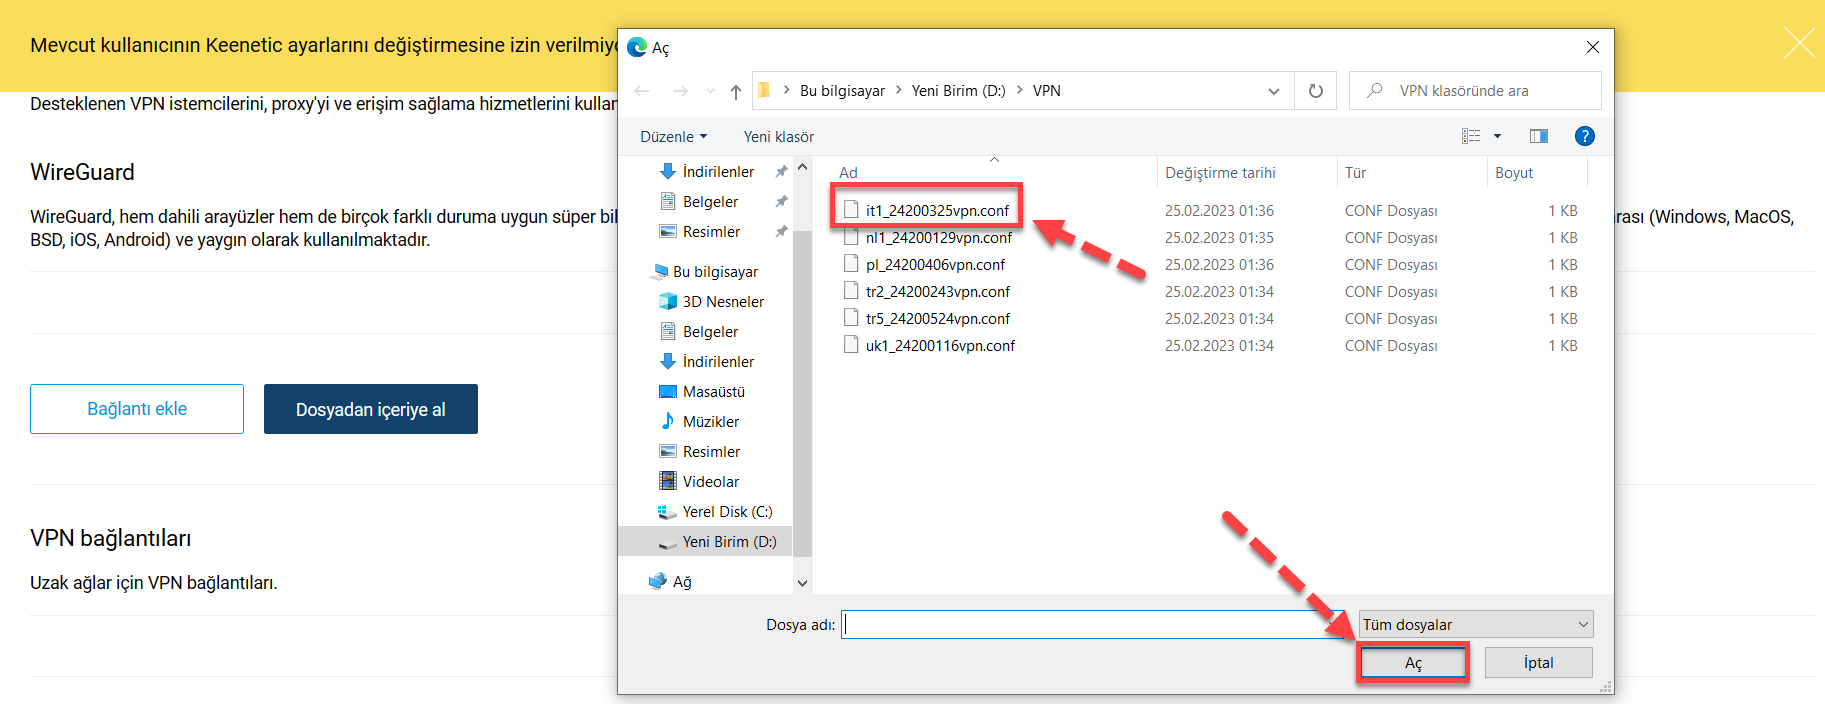Go forward with the right arrow
Screen dimensions: 1825x704
click(680, 91)
